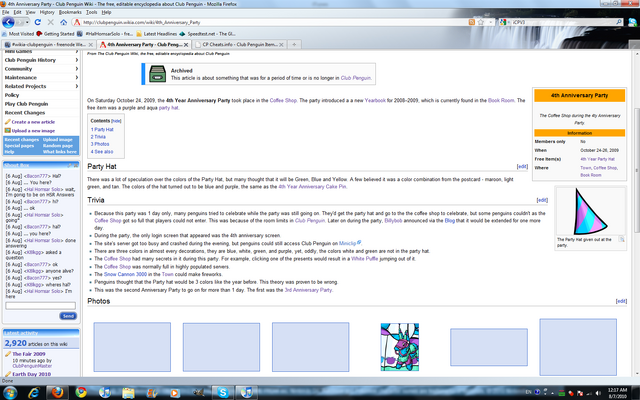Click the taskbar clock showing 12:17 AM
Viewport: 640px width, 400px height.
pos(617,393)
